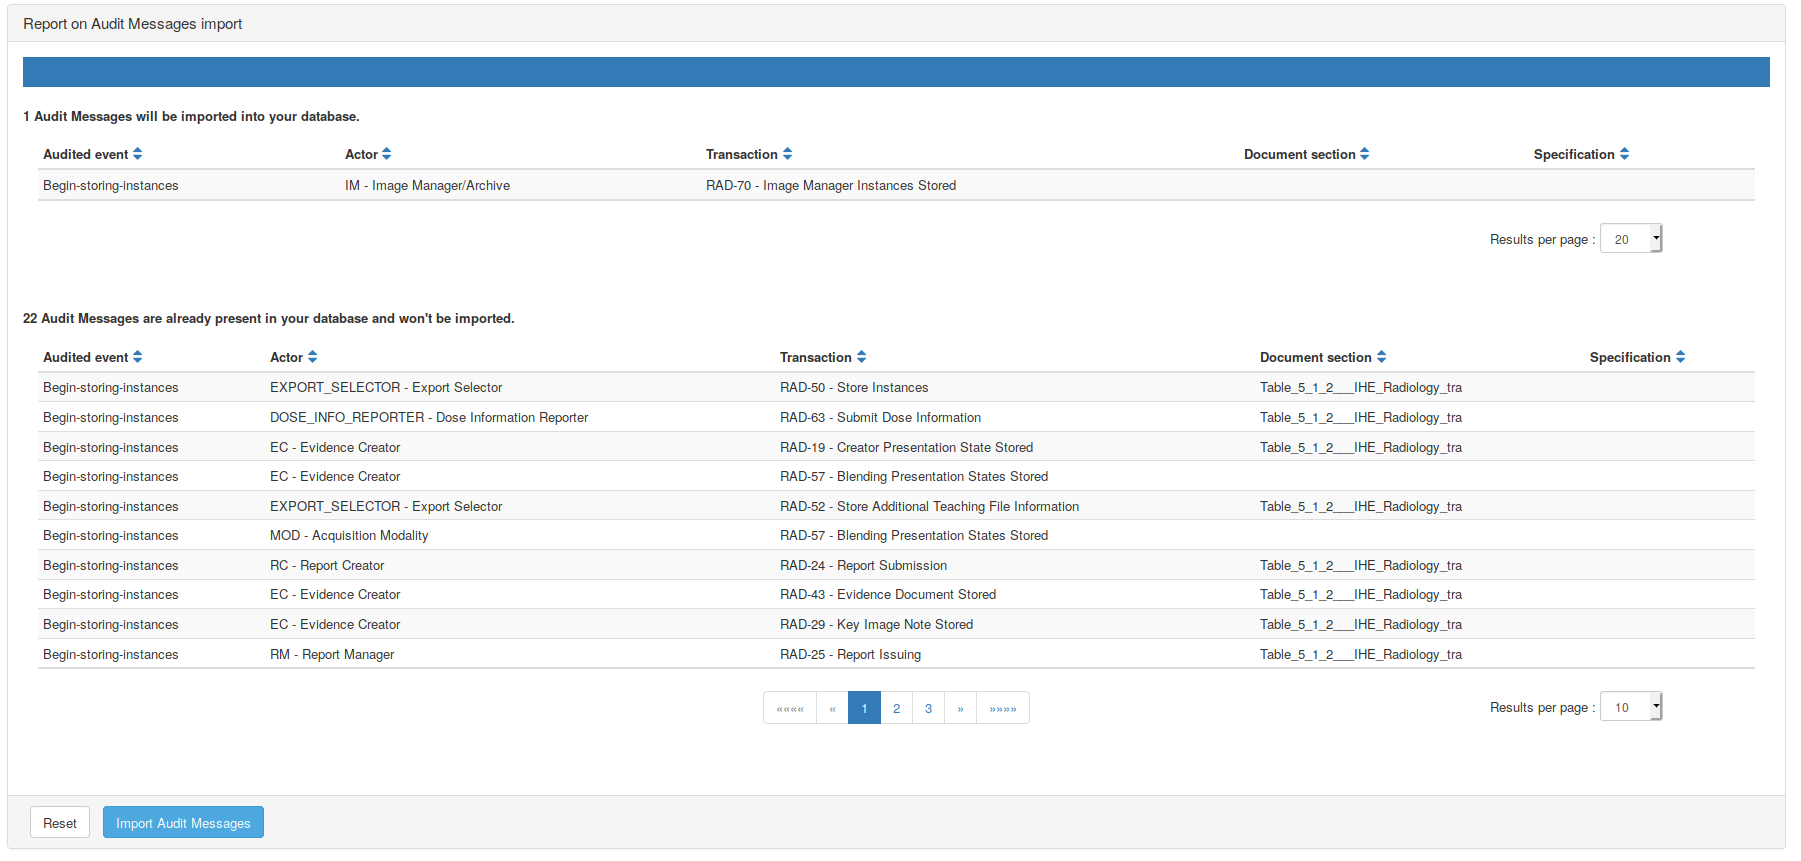
Task: Sort bottom table by Audited event
Action: click(x=138, y=357)
